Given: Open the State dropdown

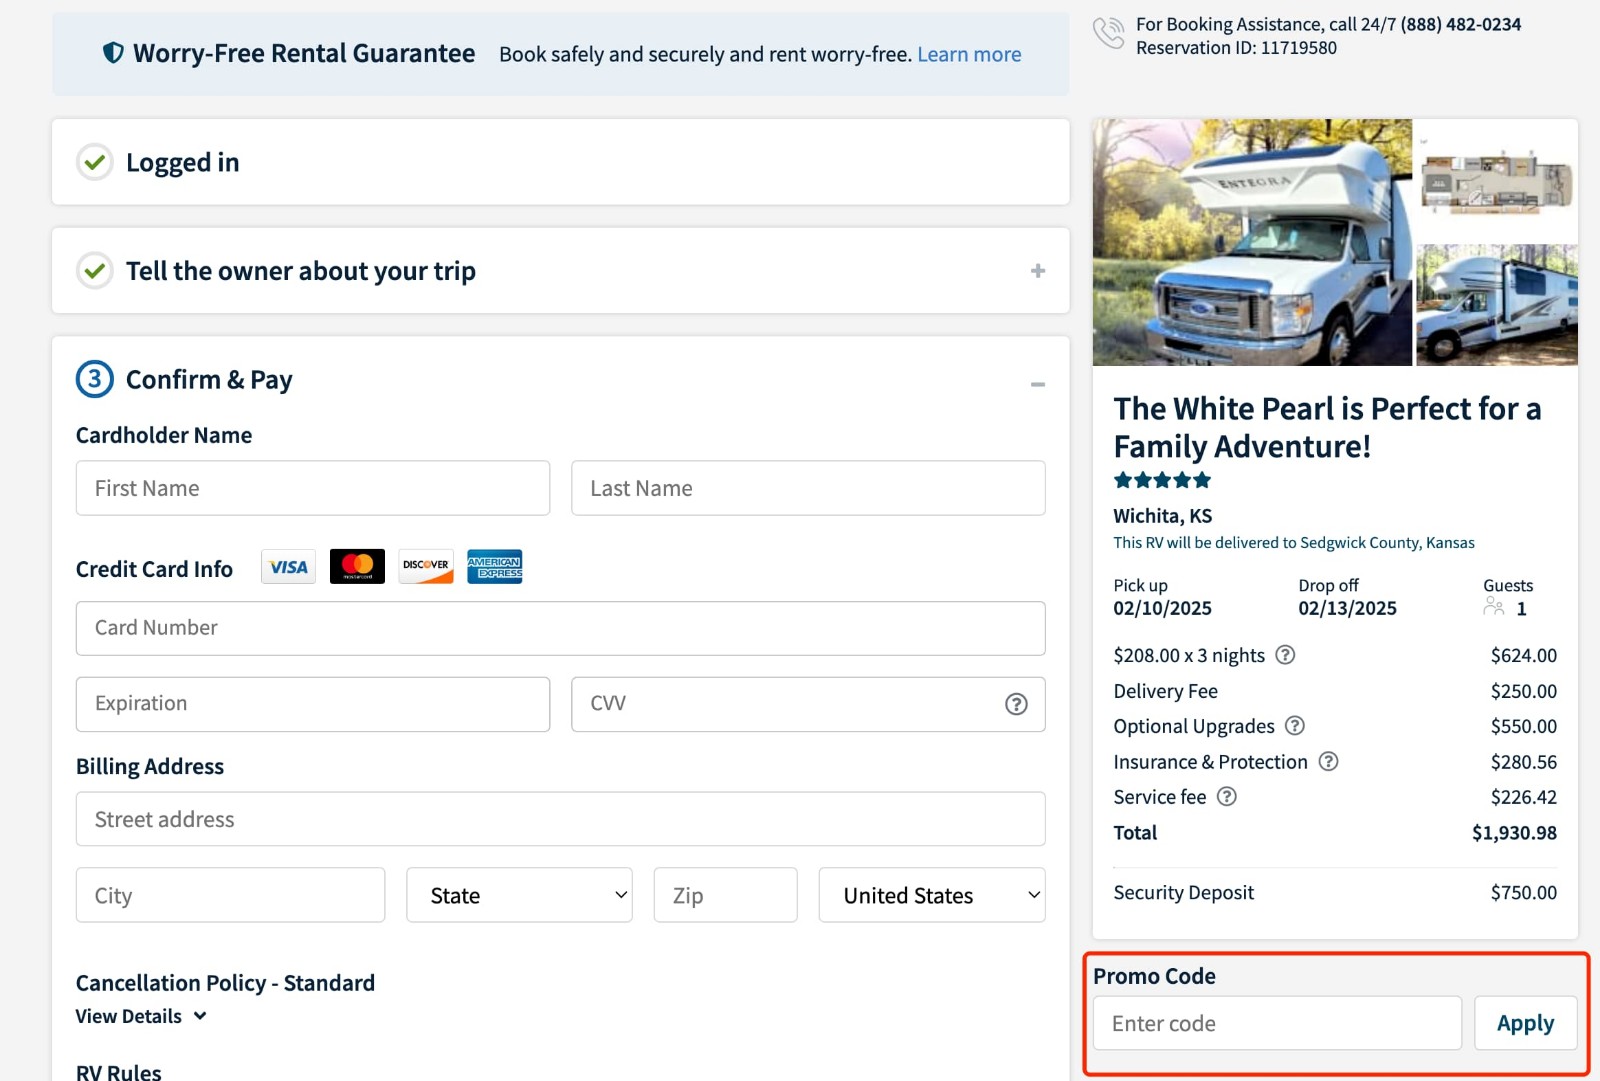Looking at the screenshot, I should (519, 895).
